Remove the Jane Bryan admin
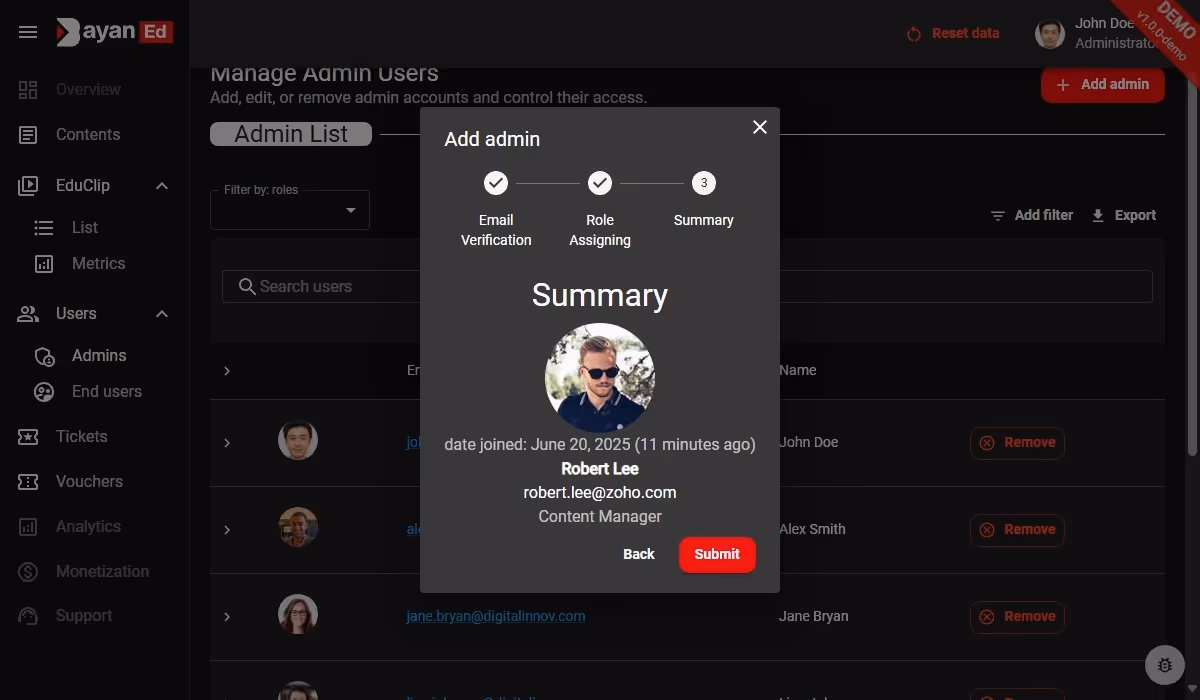The height and width of the screenshot is (700, 1200). click(x=1017, y=617)
